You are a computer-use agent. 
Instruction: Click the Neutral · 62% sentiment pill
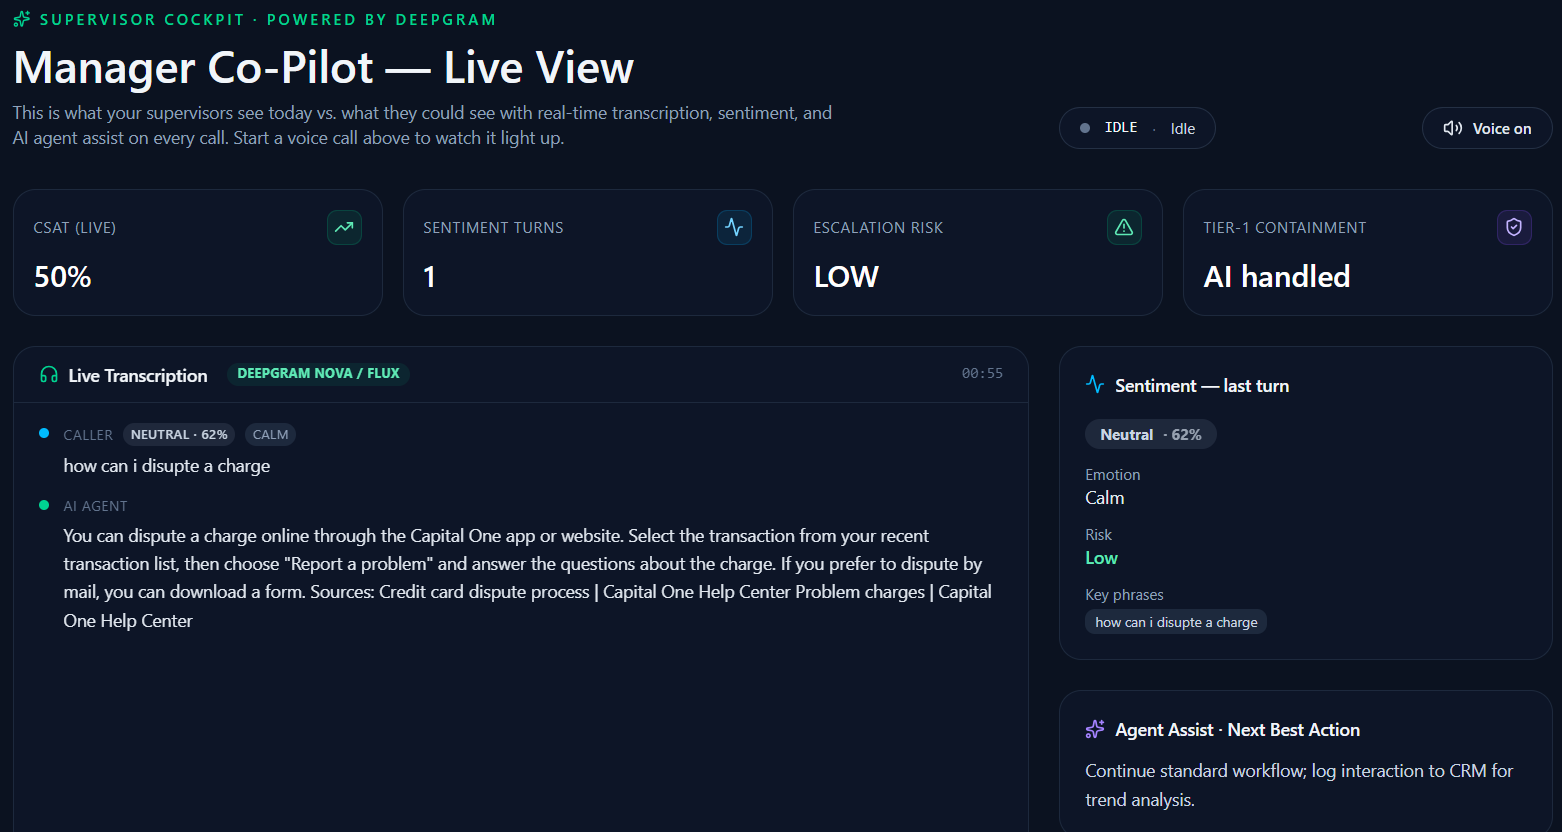pyautogui.click(x=1151, y=434)
